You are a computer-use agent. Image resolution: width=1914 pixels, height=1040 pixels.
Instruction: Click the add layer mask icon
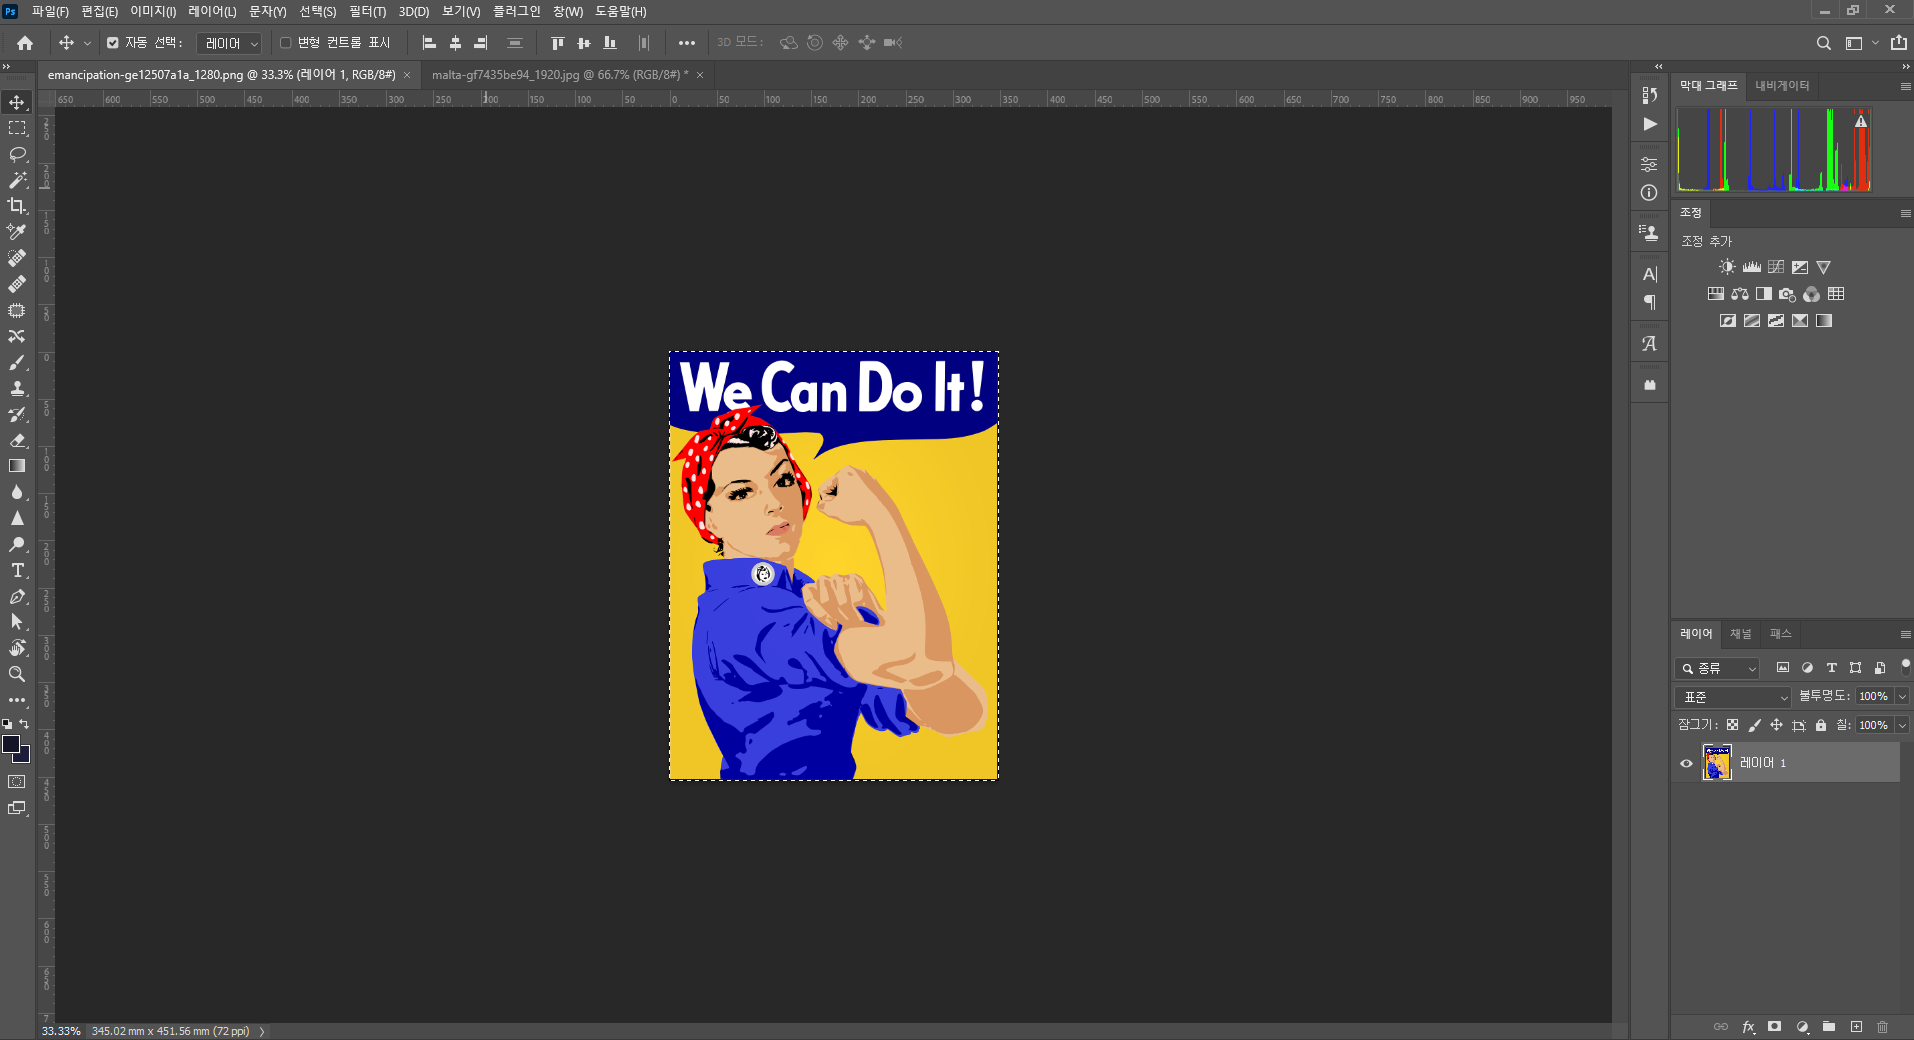1775,1027
